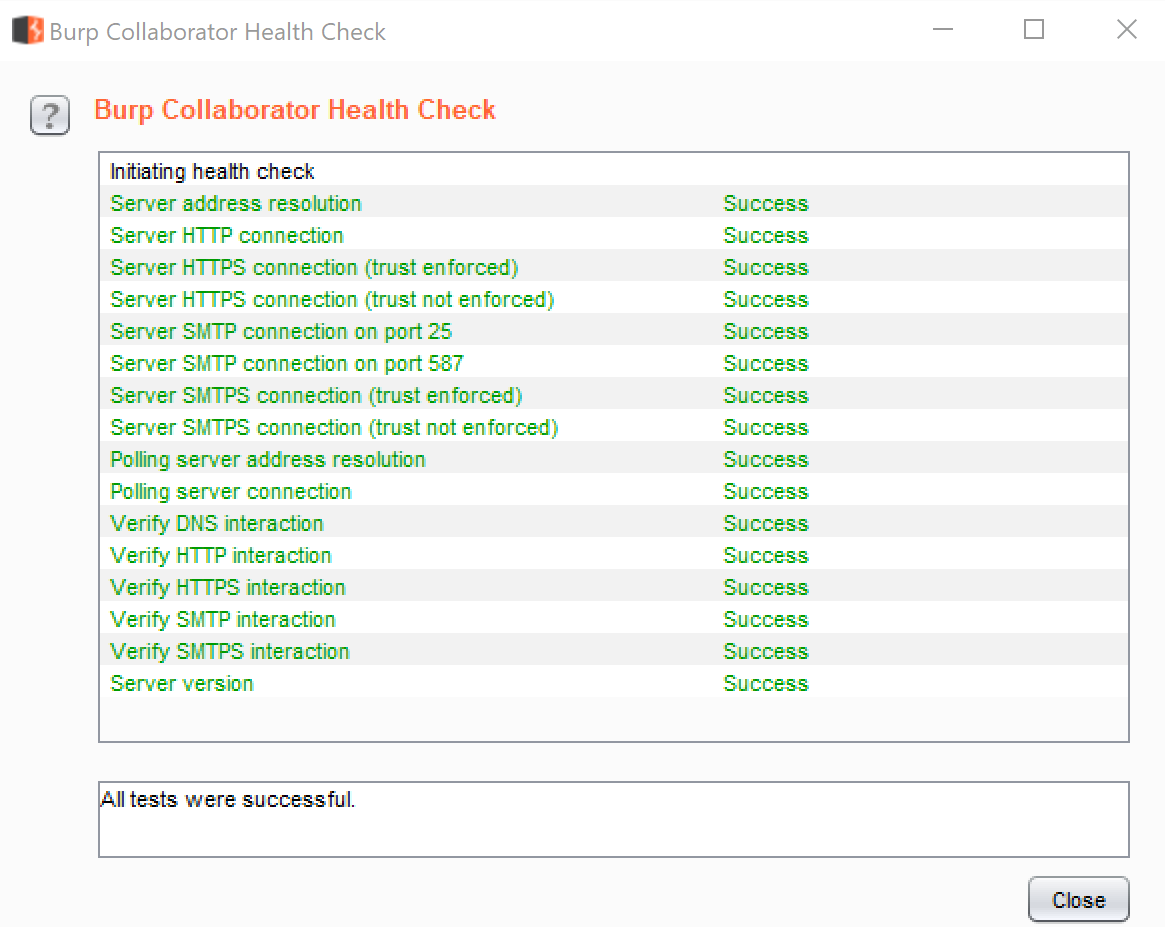Click the Burp Suite logo icon
The width and height of the screenshot is (1165, 927).
pyautogui.click(x=28, y=30)
